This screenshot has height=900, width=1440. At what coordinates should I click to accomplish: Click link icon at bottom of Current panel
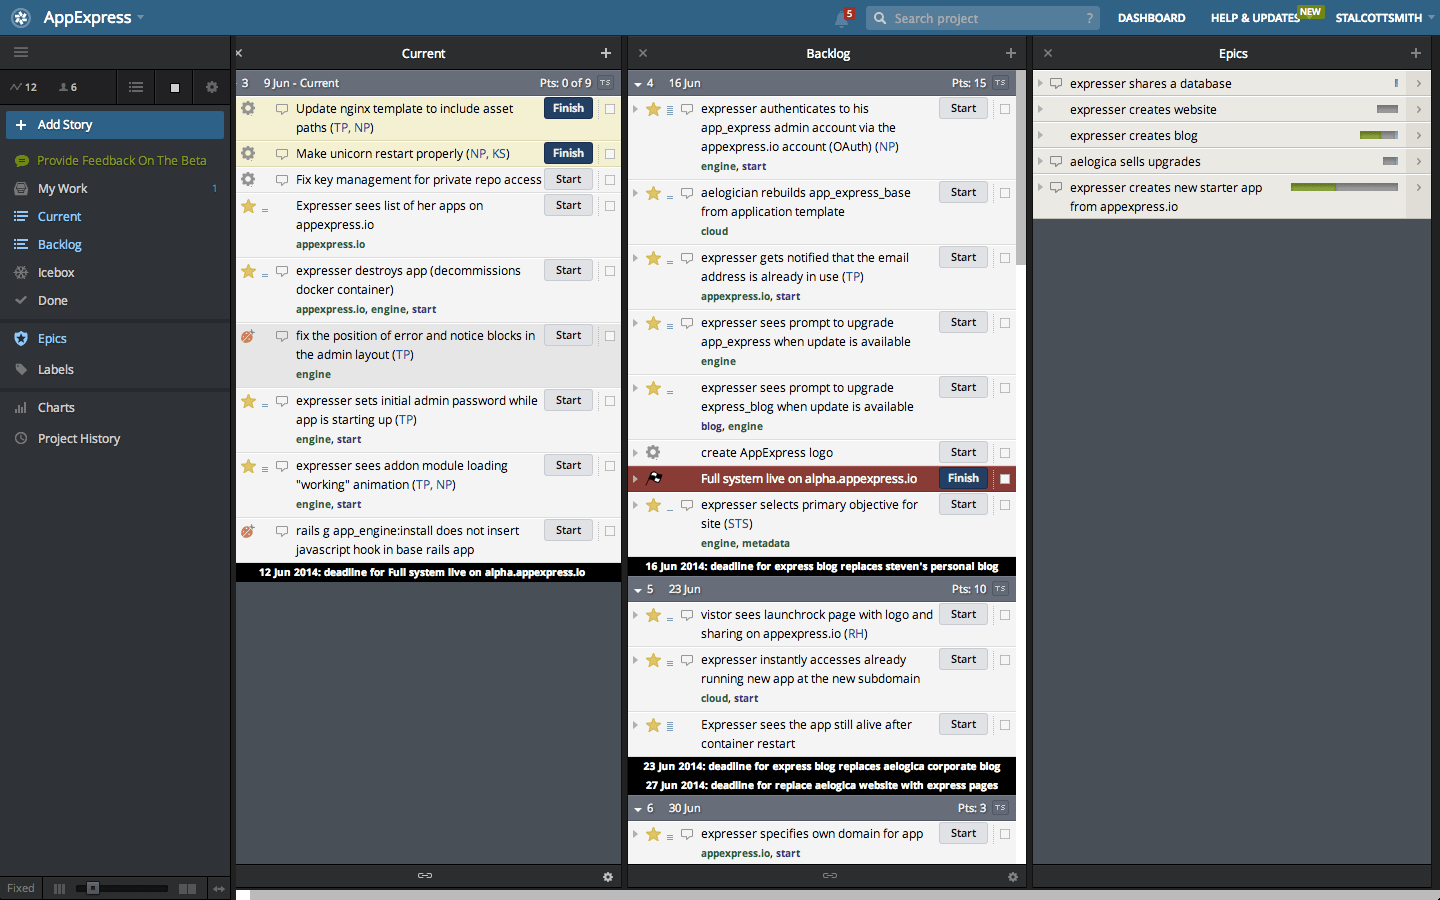pyautogui.click(x=425, y=876)
